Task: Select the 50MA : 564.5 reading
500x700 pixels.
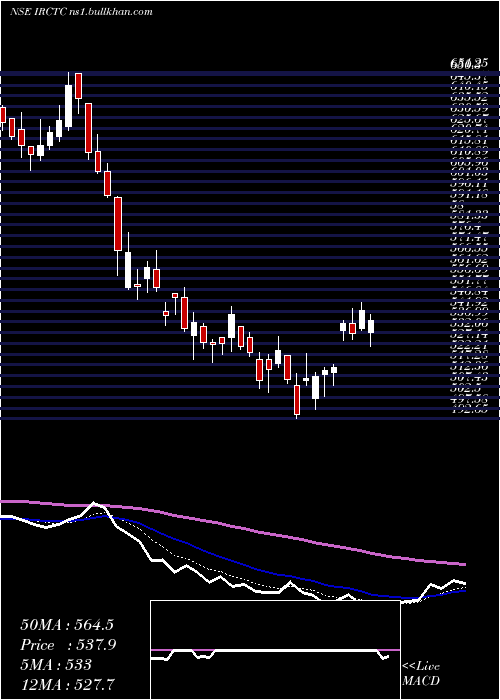Action: (x=67, y=625)
